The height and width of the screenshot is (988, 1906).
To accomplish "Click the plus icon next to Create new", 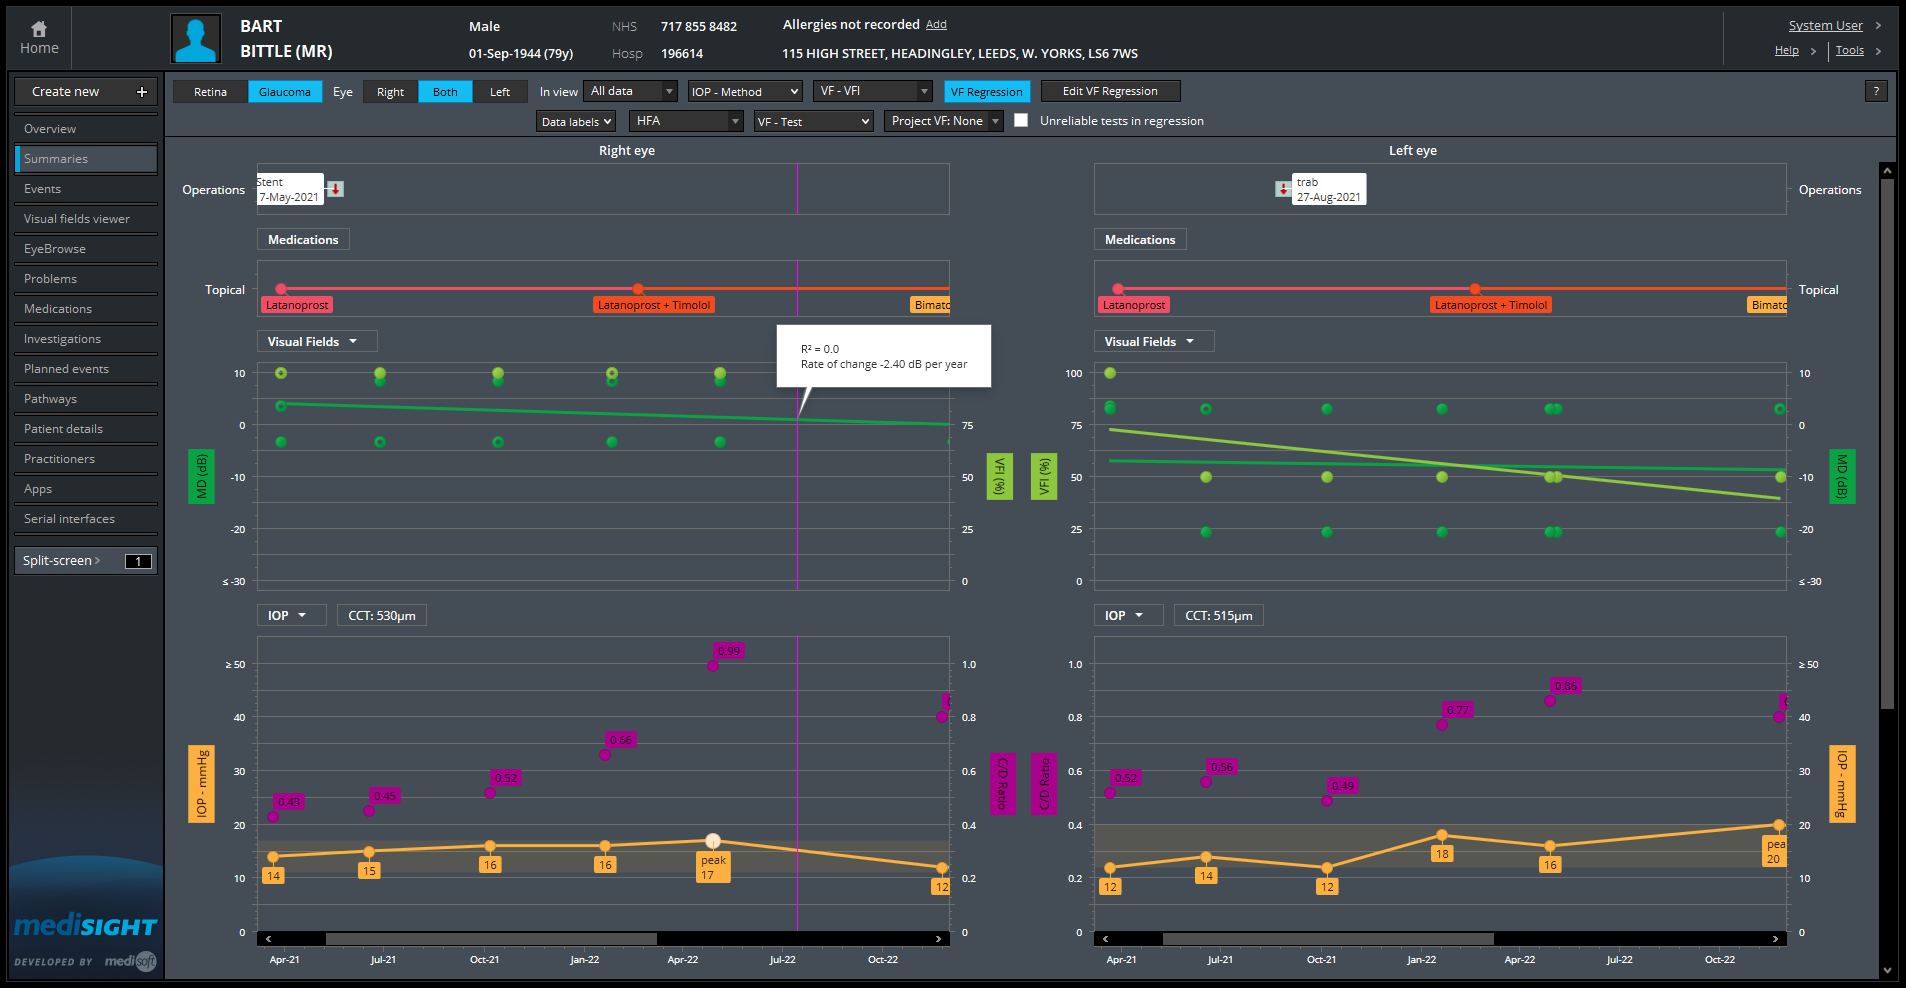I will pos(143,91).
